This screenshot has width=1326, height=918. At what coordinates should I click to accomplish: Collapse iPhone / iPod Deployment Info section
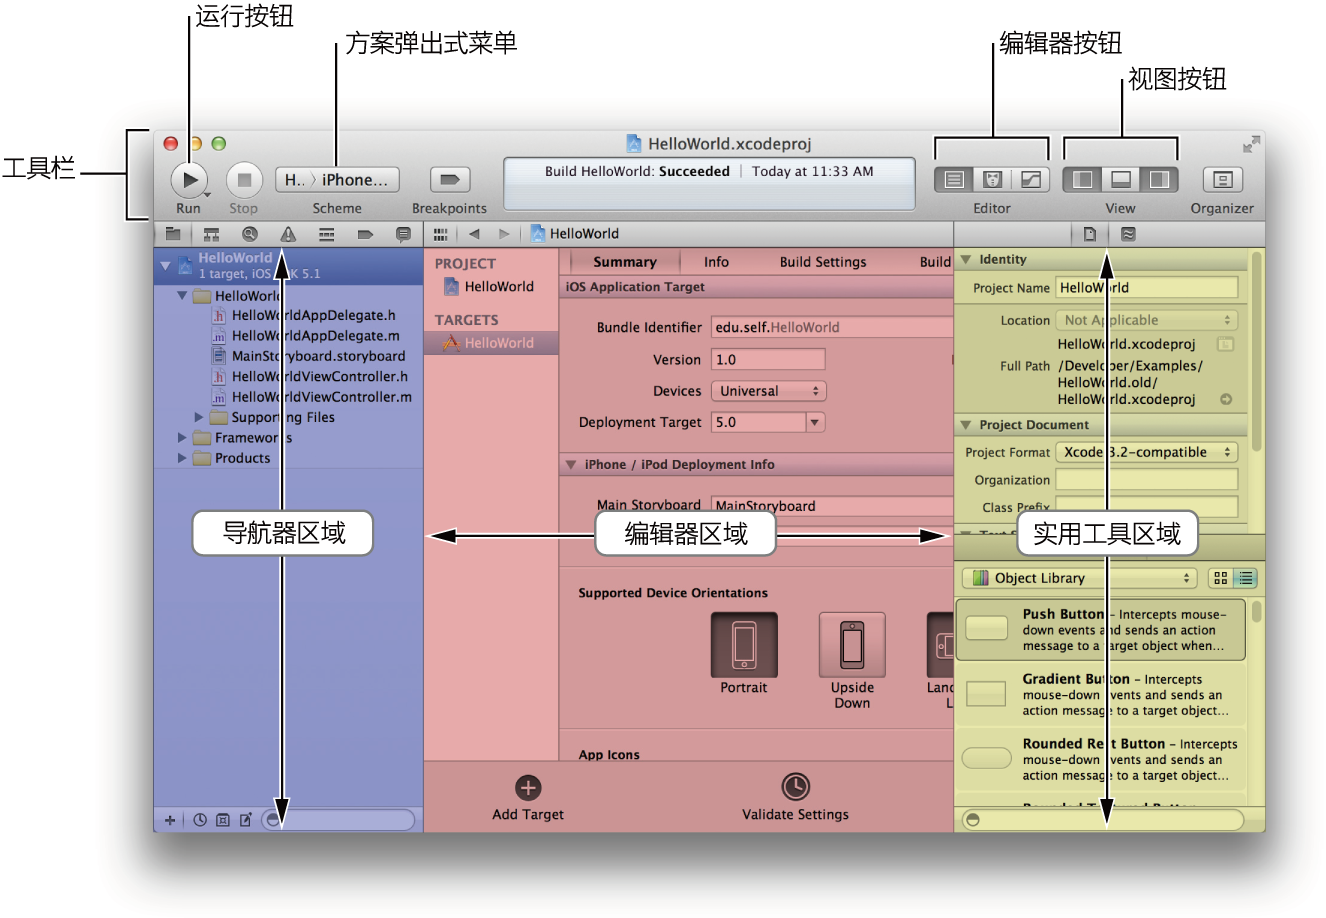571,465
